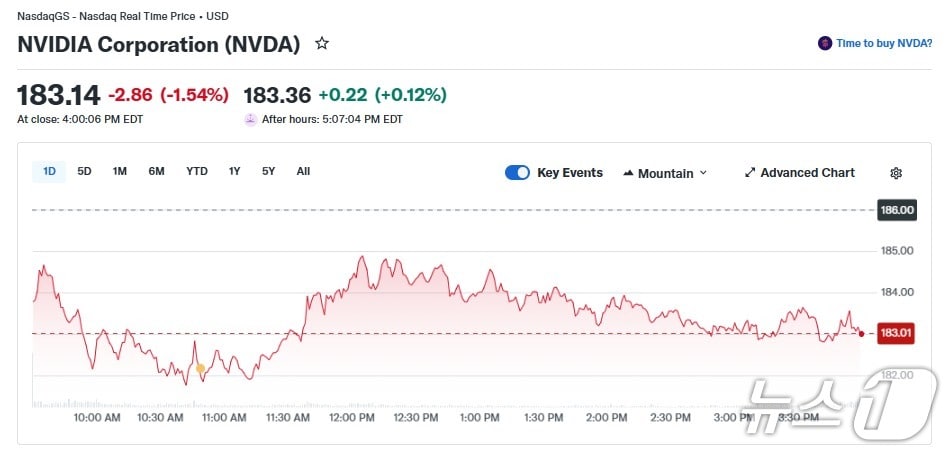The width and height of the screenshot is (952, 455).
Task: Switch to the 5D time range
Action: pyautogui.click(x=85, y=171)
